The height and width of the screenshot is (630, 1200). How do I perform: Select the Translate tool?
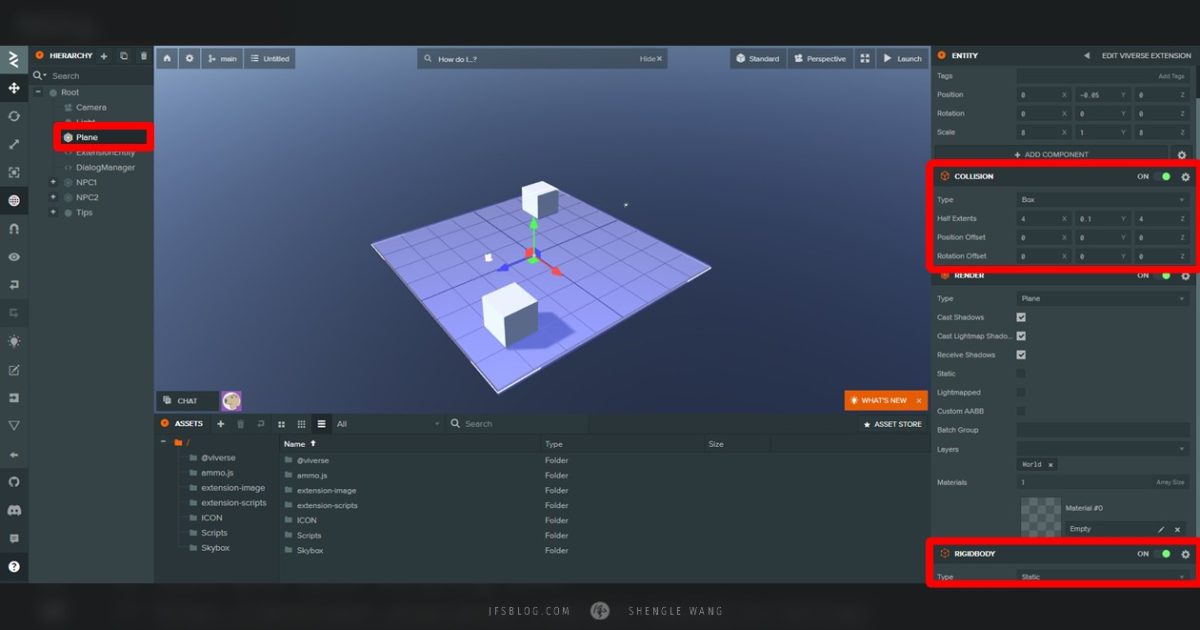[x=14, y=88]
